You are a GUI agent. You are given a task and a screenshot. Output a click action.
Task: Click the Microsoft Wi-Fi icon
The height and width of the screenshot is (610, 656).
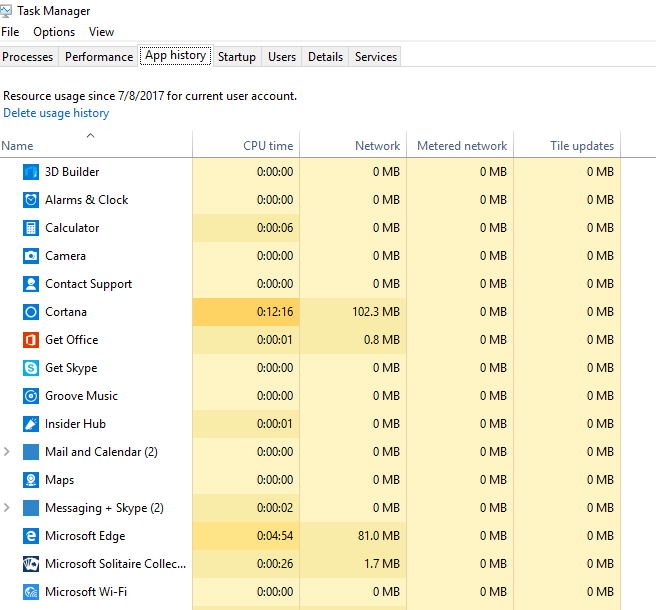coord(31,592)
